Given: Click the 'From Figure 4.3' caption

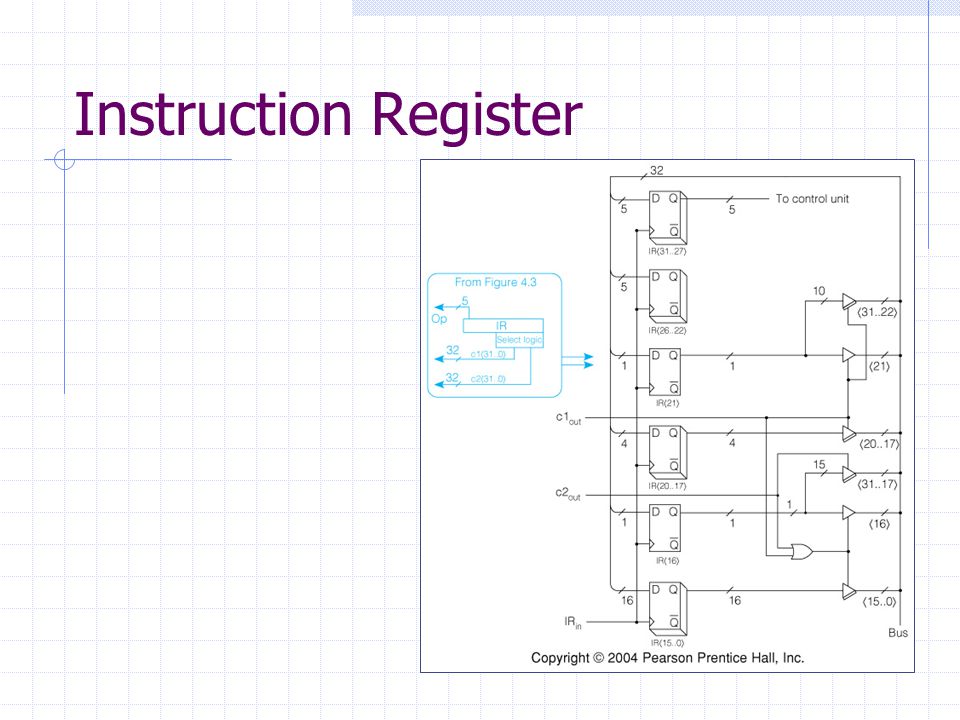Looking at the screenshot, I should pyautogui.click(x=495, y=282).
